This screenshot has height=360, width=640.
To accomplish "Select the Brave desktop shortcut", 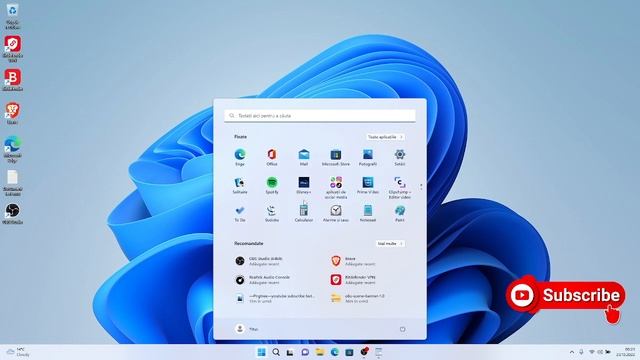I will click(x=12, y=113).
